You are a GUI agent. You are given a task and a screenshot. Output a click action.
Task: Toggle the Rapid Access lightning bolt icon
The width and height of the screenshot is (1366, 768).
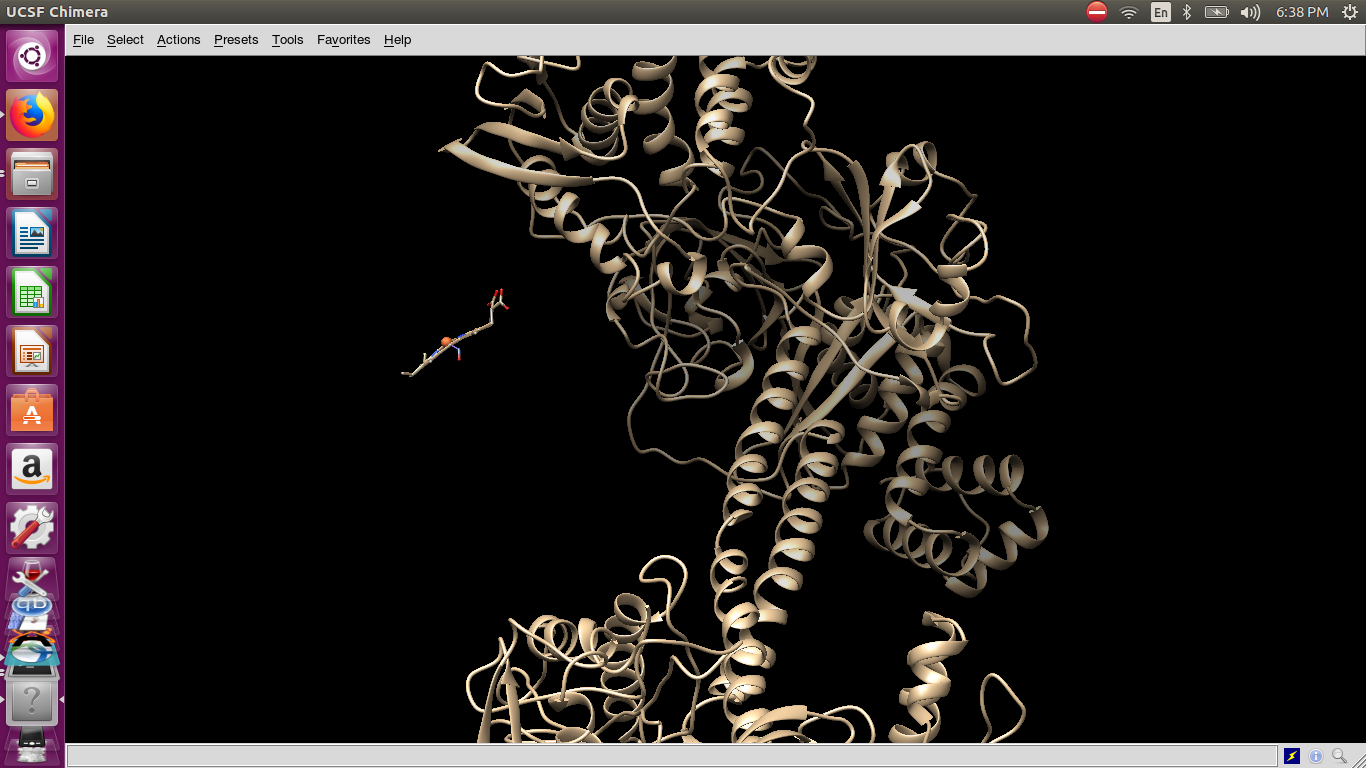coord(1292,756)
